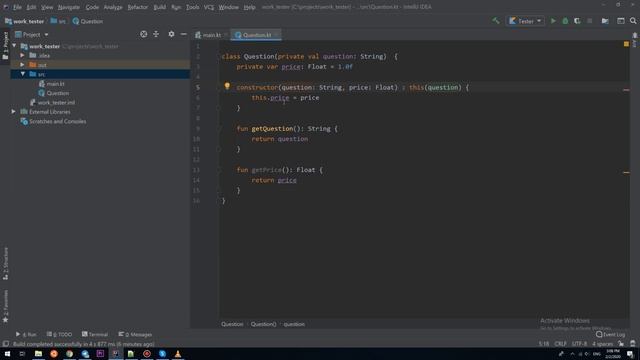Click the Build Project hammer icon
Image resolution: width=640 pixels, height=360 pixels.
click(x=496, y=21)
